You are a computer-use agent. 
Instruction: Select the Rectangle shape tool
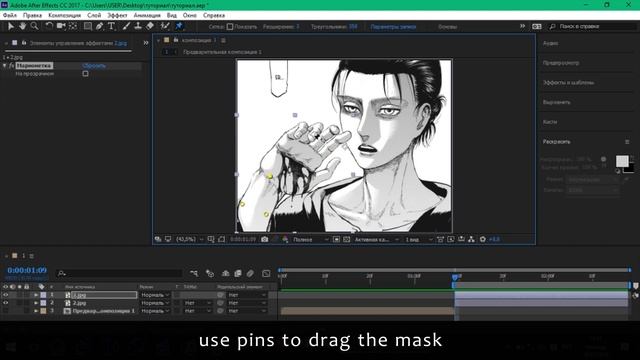[87, 26]
